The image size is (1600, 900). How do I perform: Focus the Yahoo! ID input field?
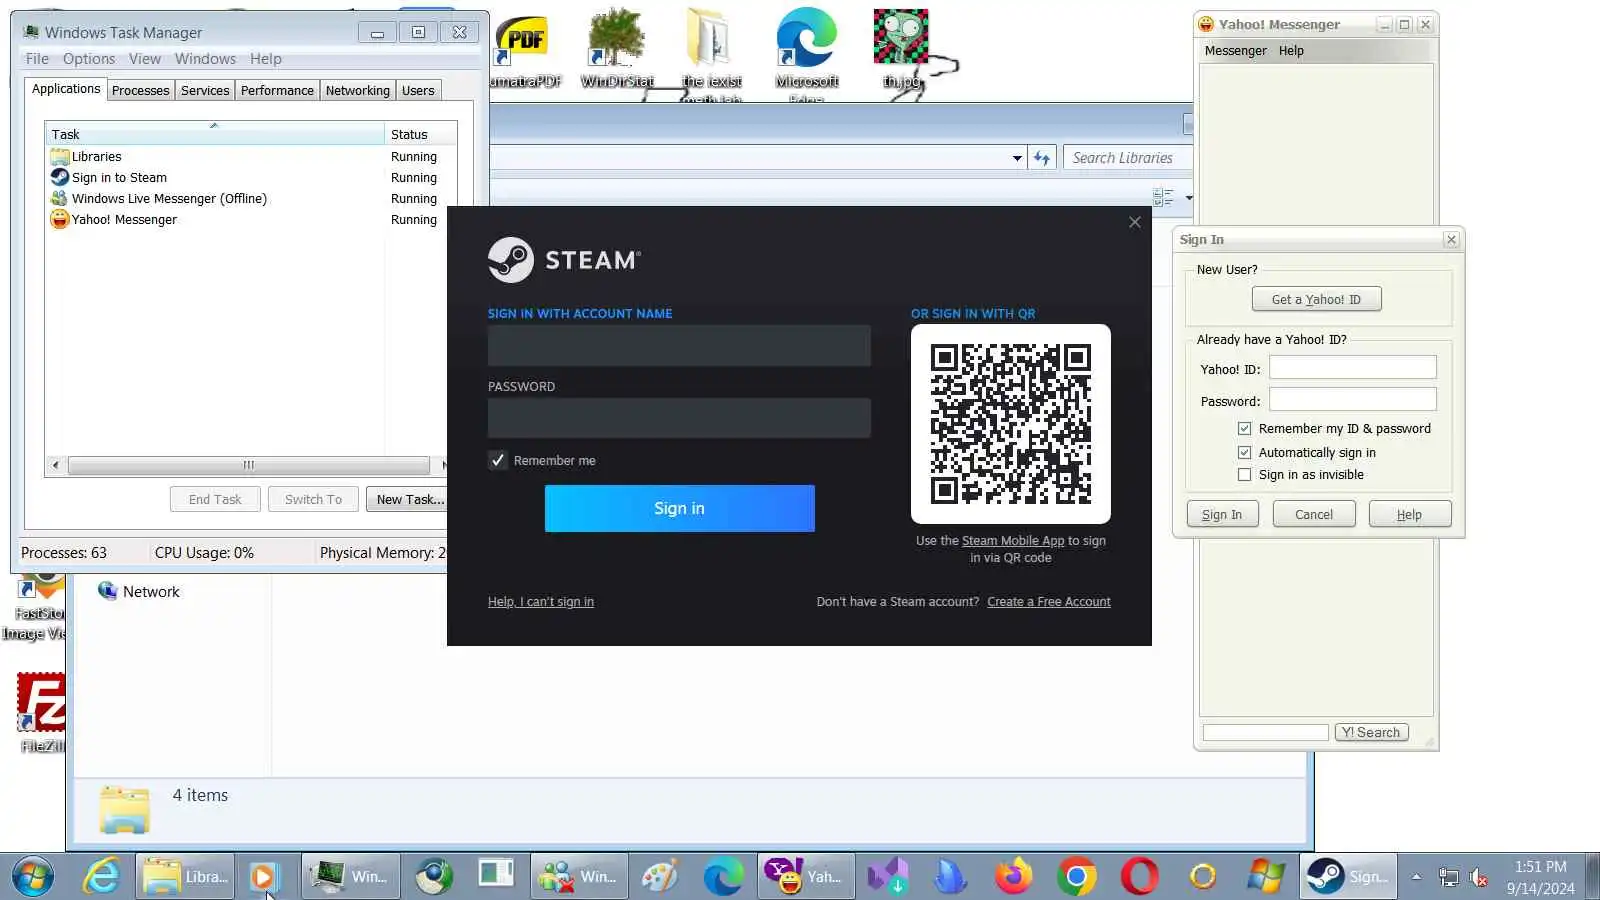pos(1353,368)
